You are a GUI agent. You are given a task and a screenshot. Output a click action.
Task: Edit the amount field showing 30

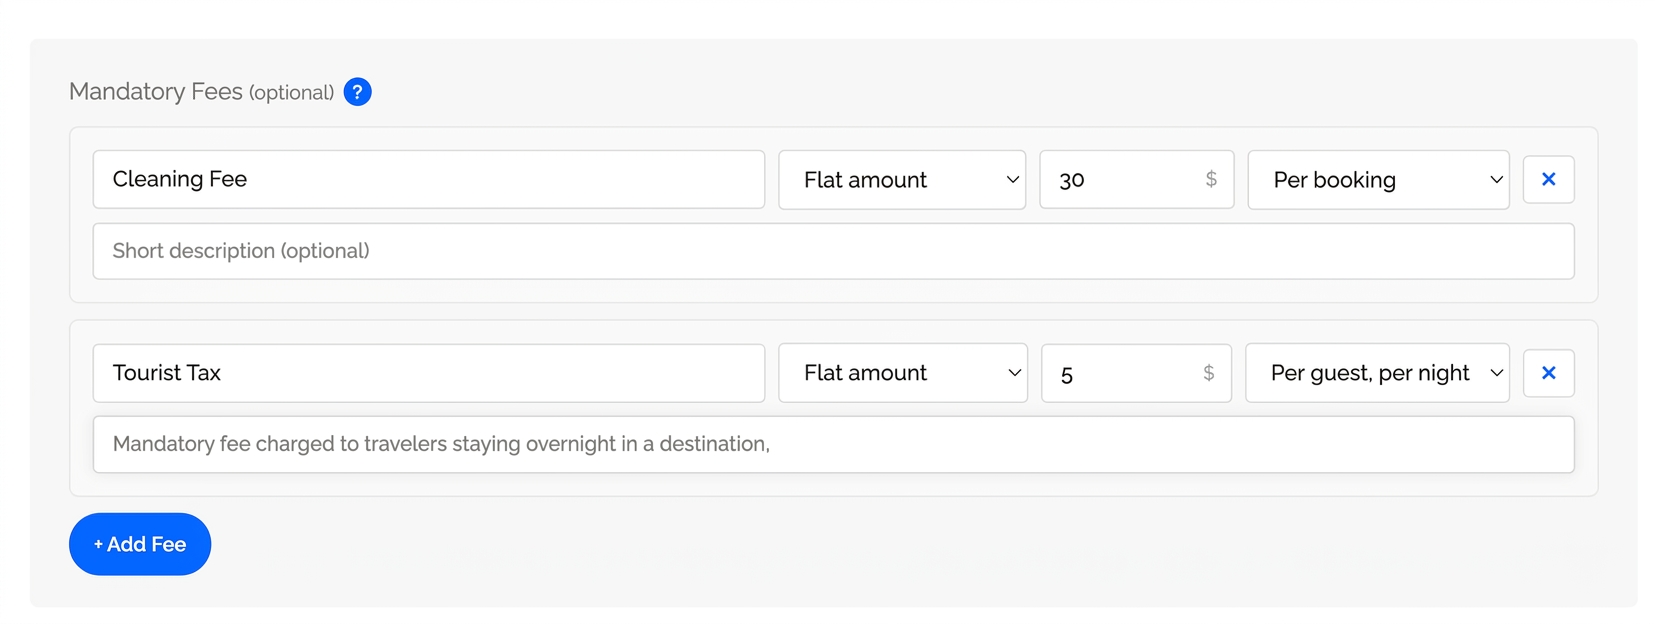1137,180
